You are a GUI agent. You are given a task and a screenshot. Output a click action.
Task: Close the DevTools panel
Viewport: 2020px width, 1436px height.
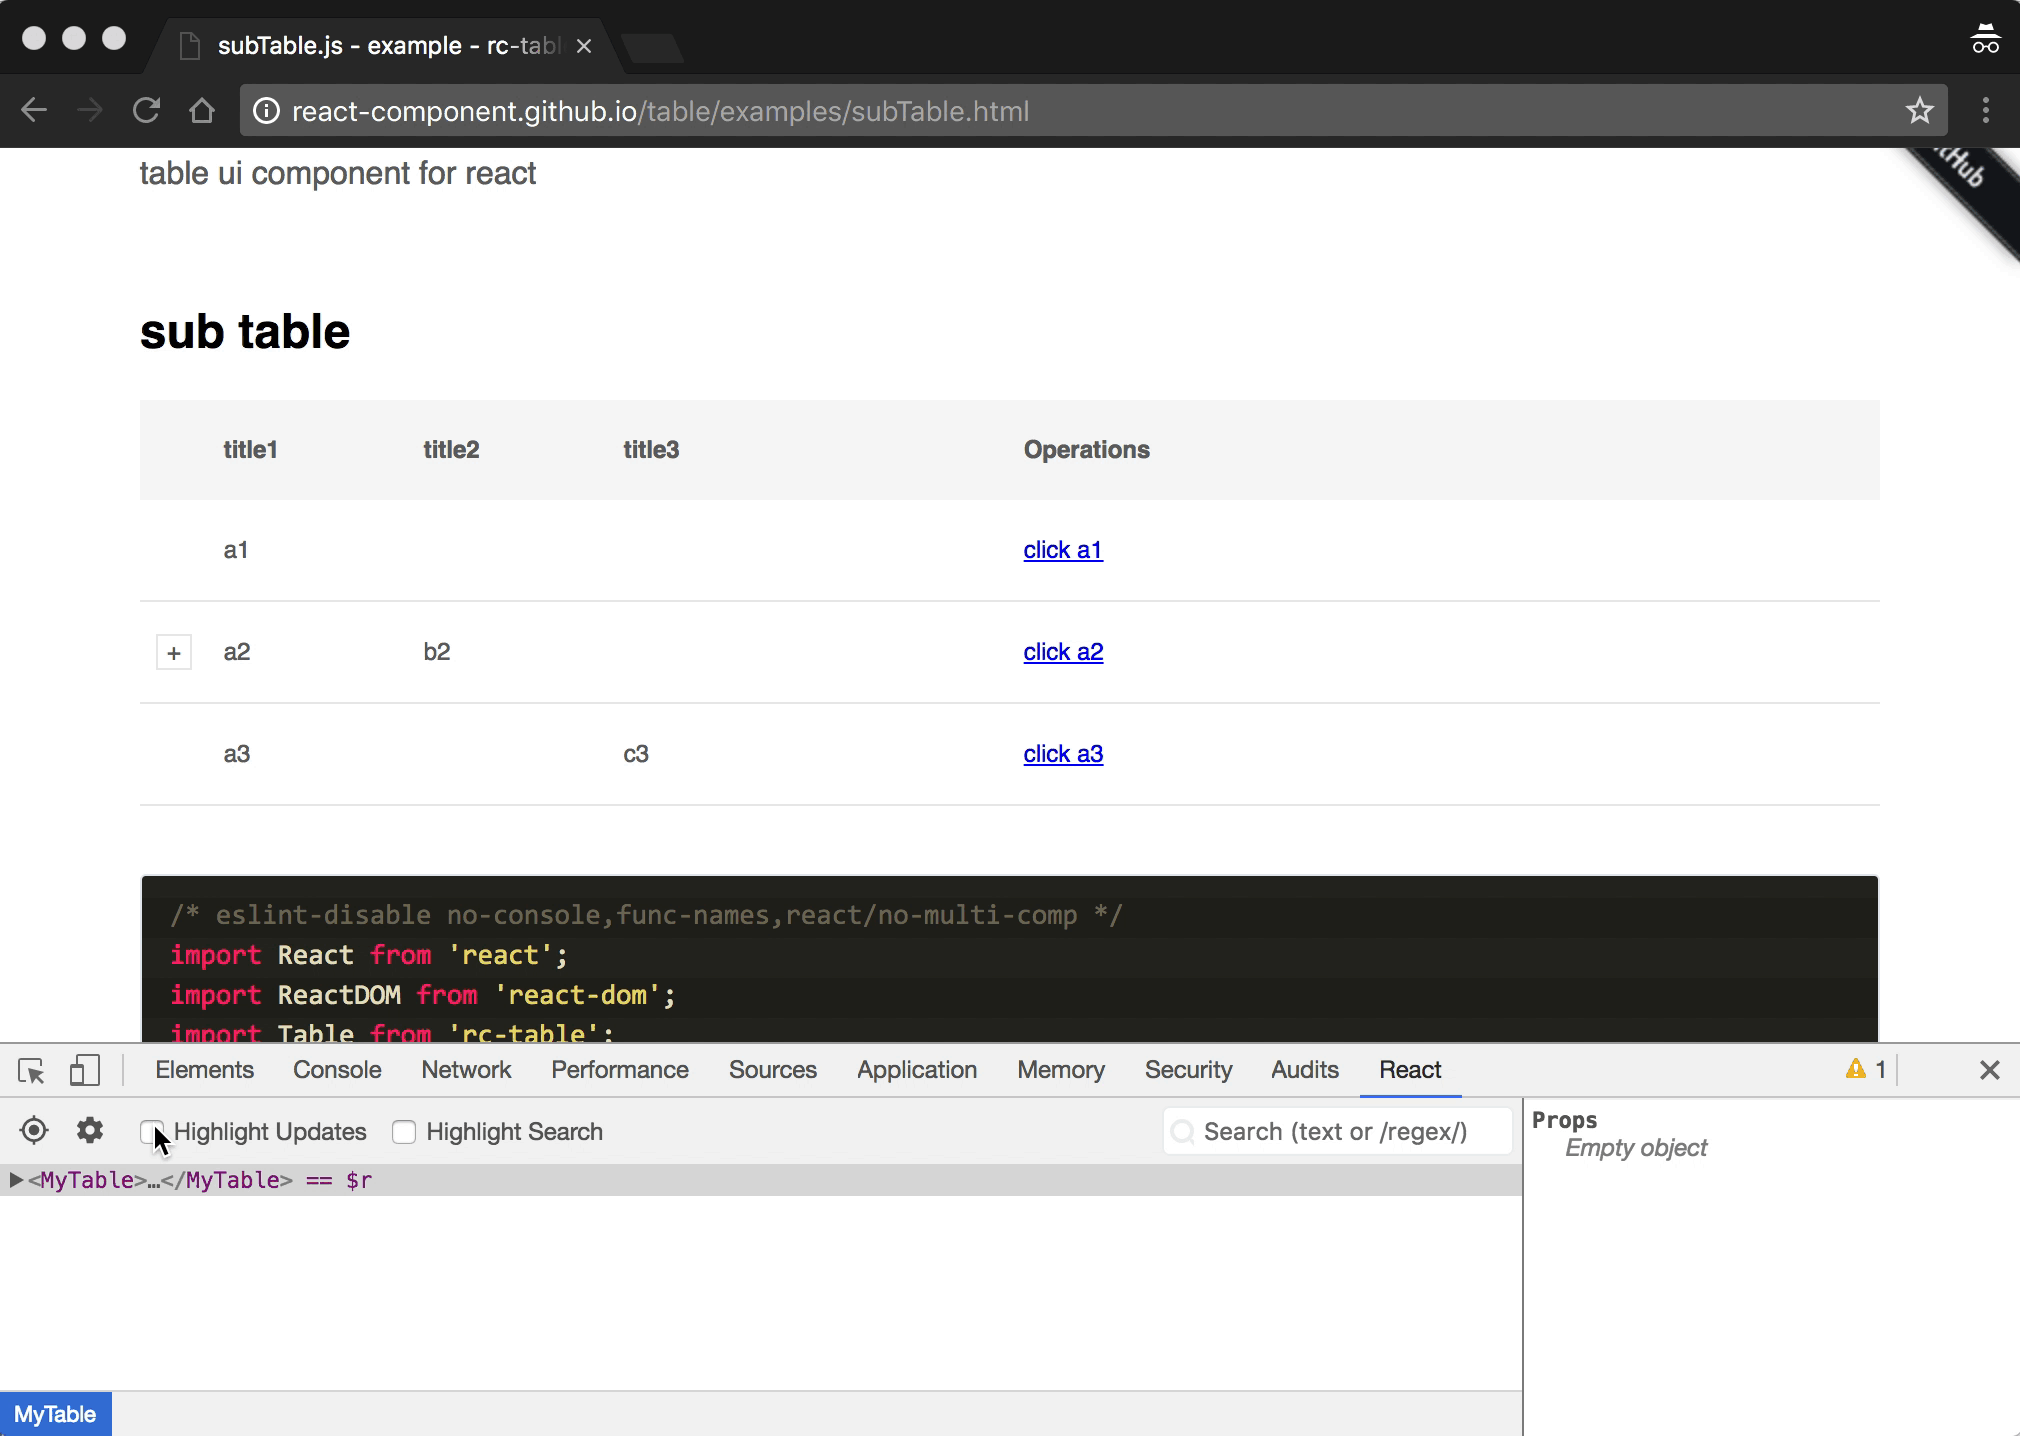pos(1989,1070)
